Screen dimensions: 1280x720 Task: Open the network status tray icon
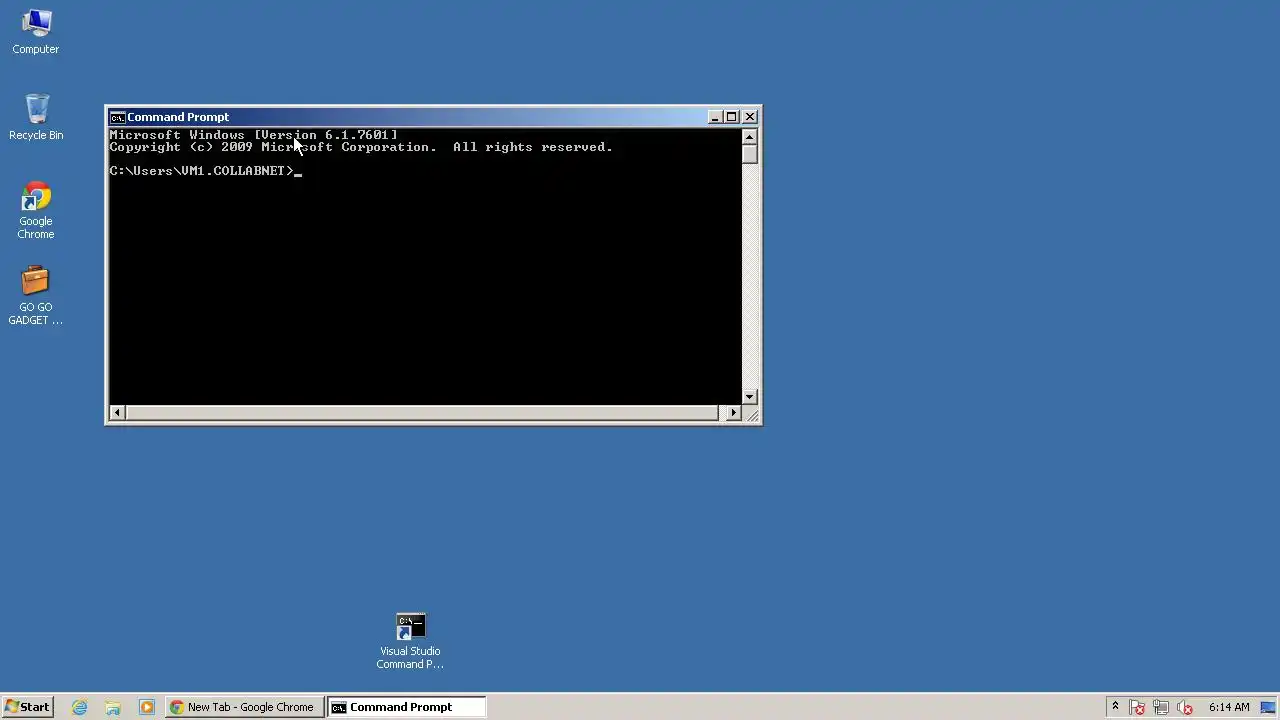[x=1161, y=707]
